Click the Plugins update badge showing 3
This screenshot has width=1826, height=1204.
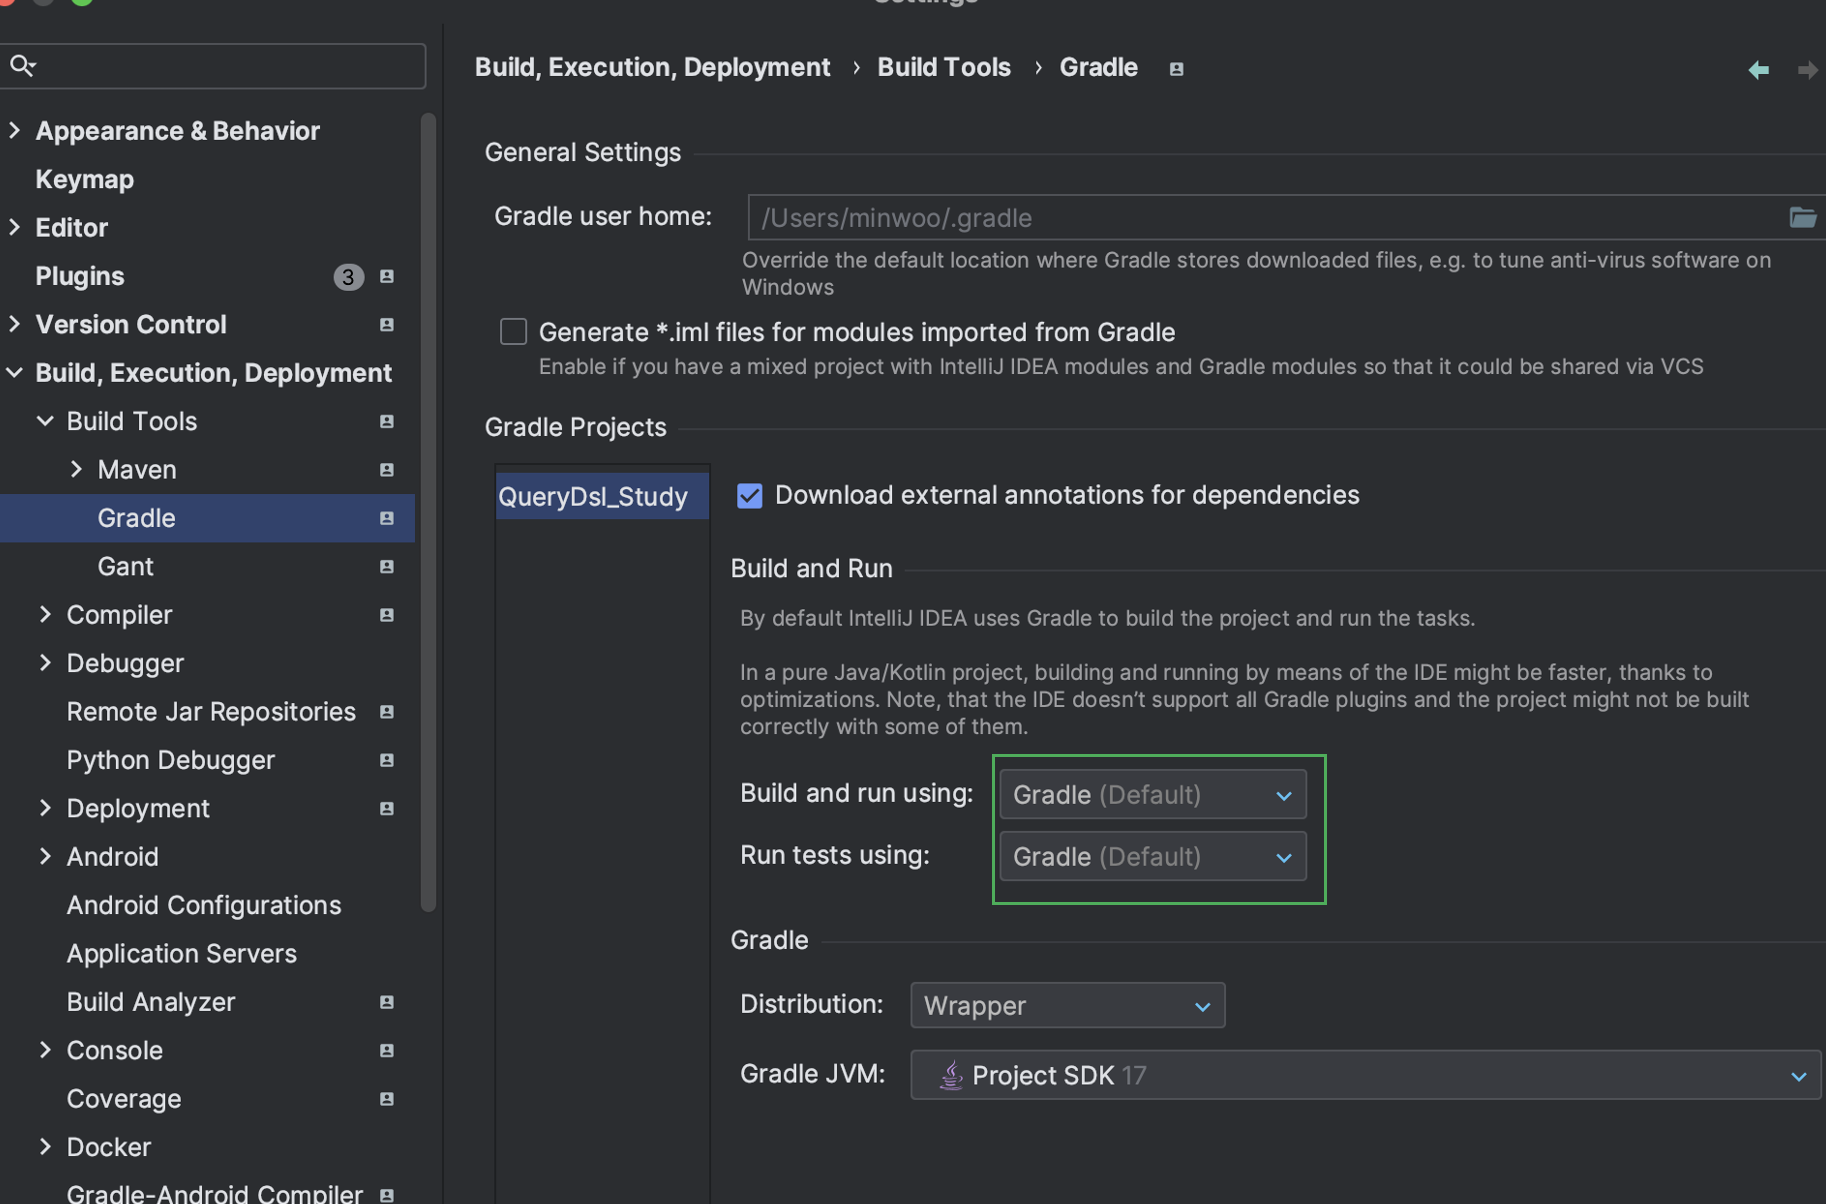coord(348,277)
